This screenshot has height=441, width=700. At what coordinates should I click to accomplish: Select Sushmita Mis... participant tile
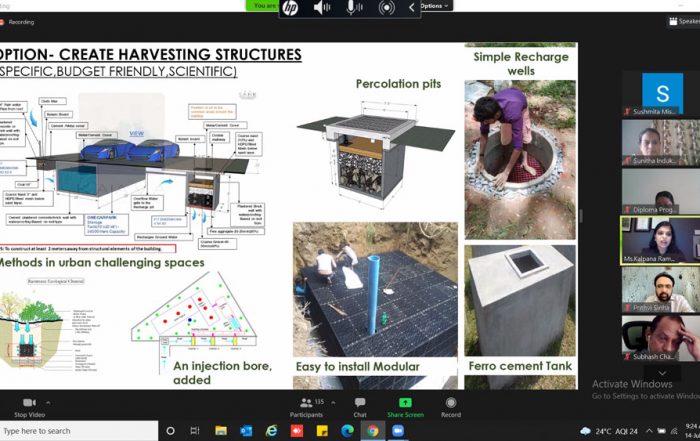(661, 94)
